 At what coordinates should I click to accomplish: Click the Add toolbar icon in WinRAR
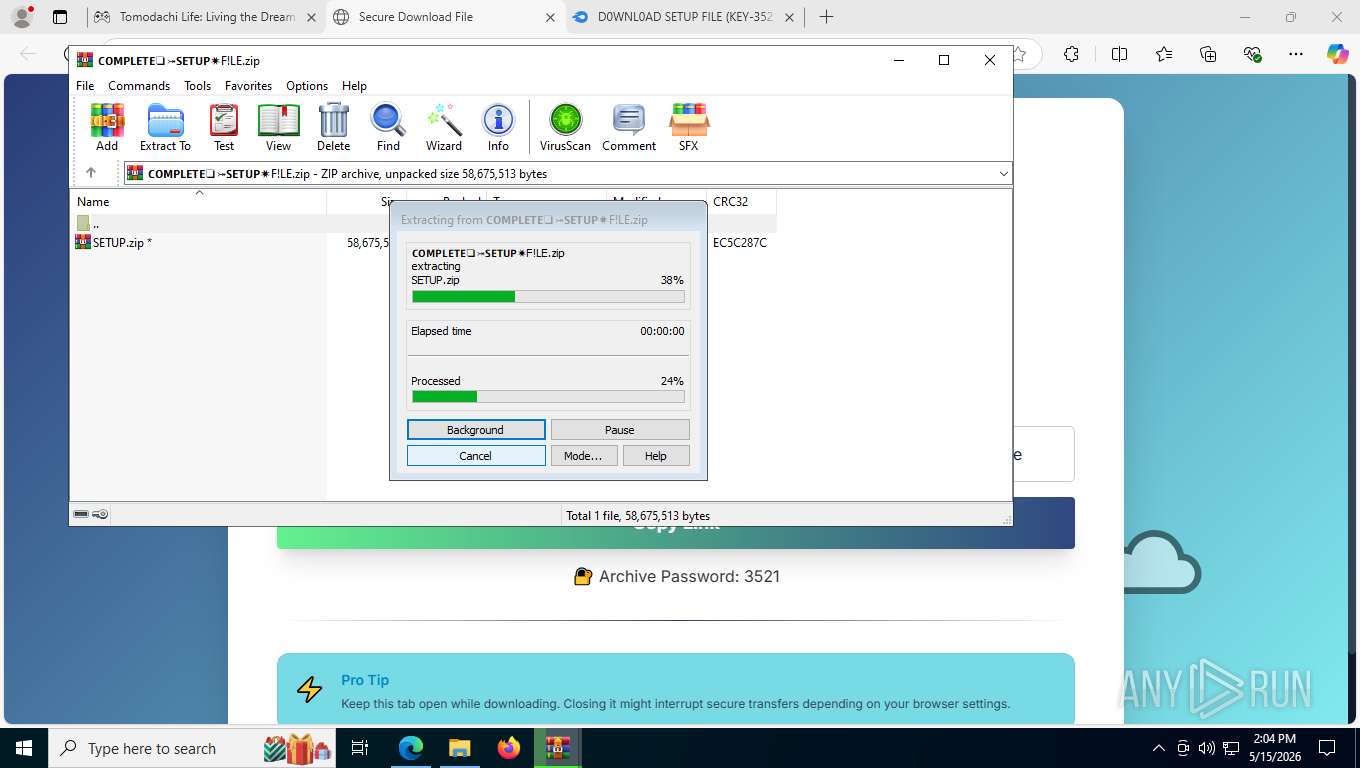[107, 127]
